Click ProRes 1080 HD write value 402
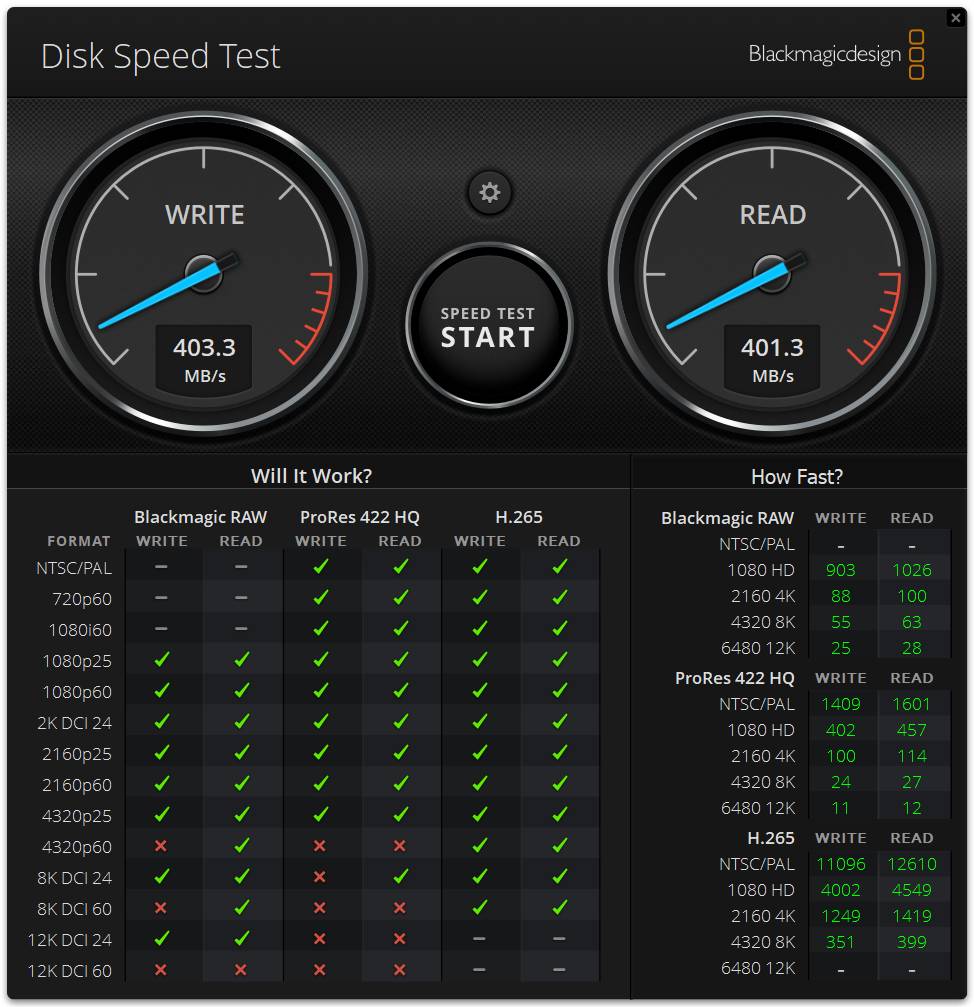This screenshot has height=1007, width=974. 840,730
